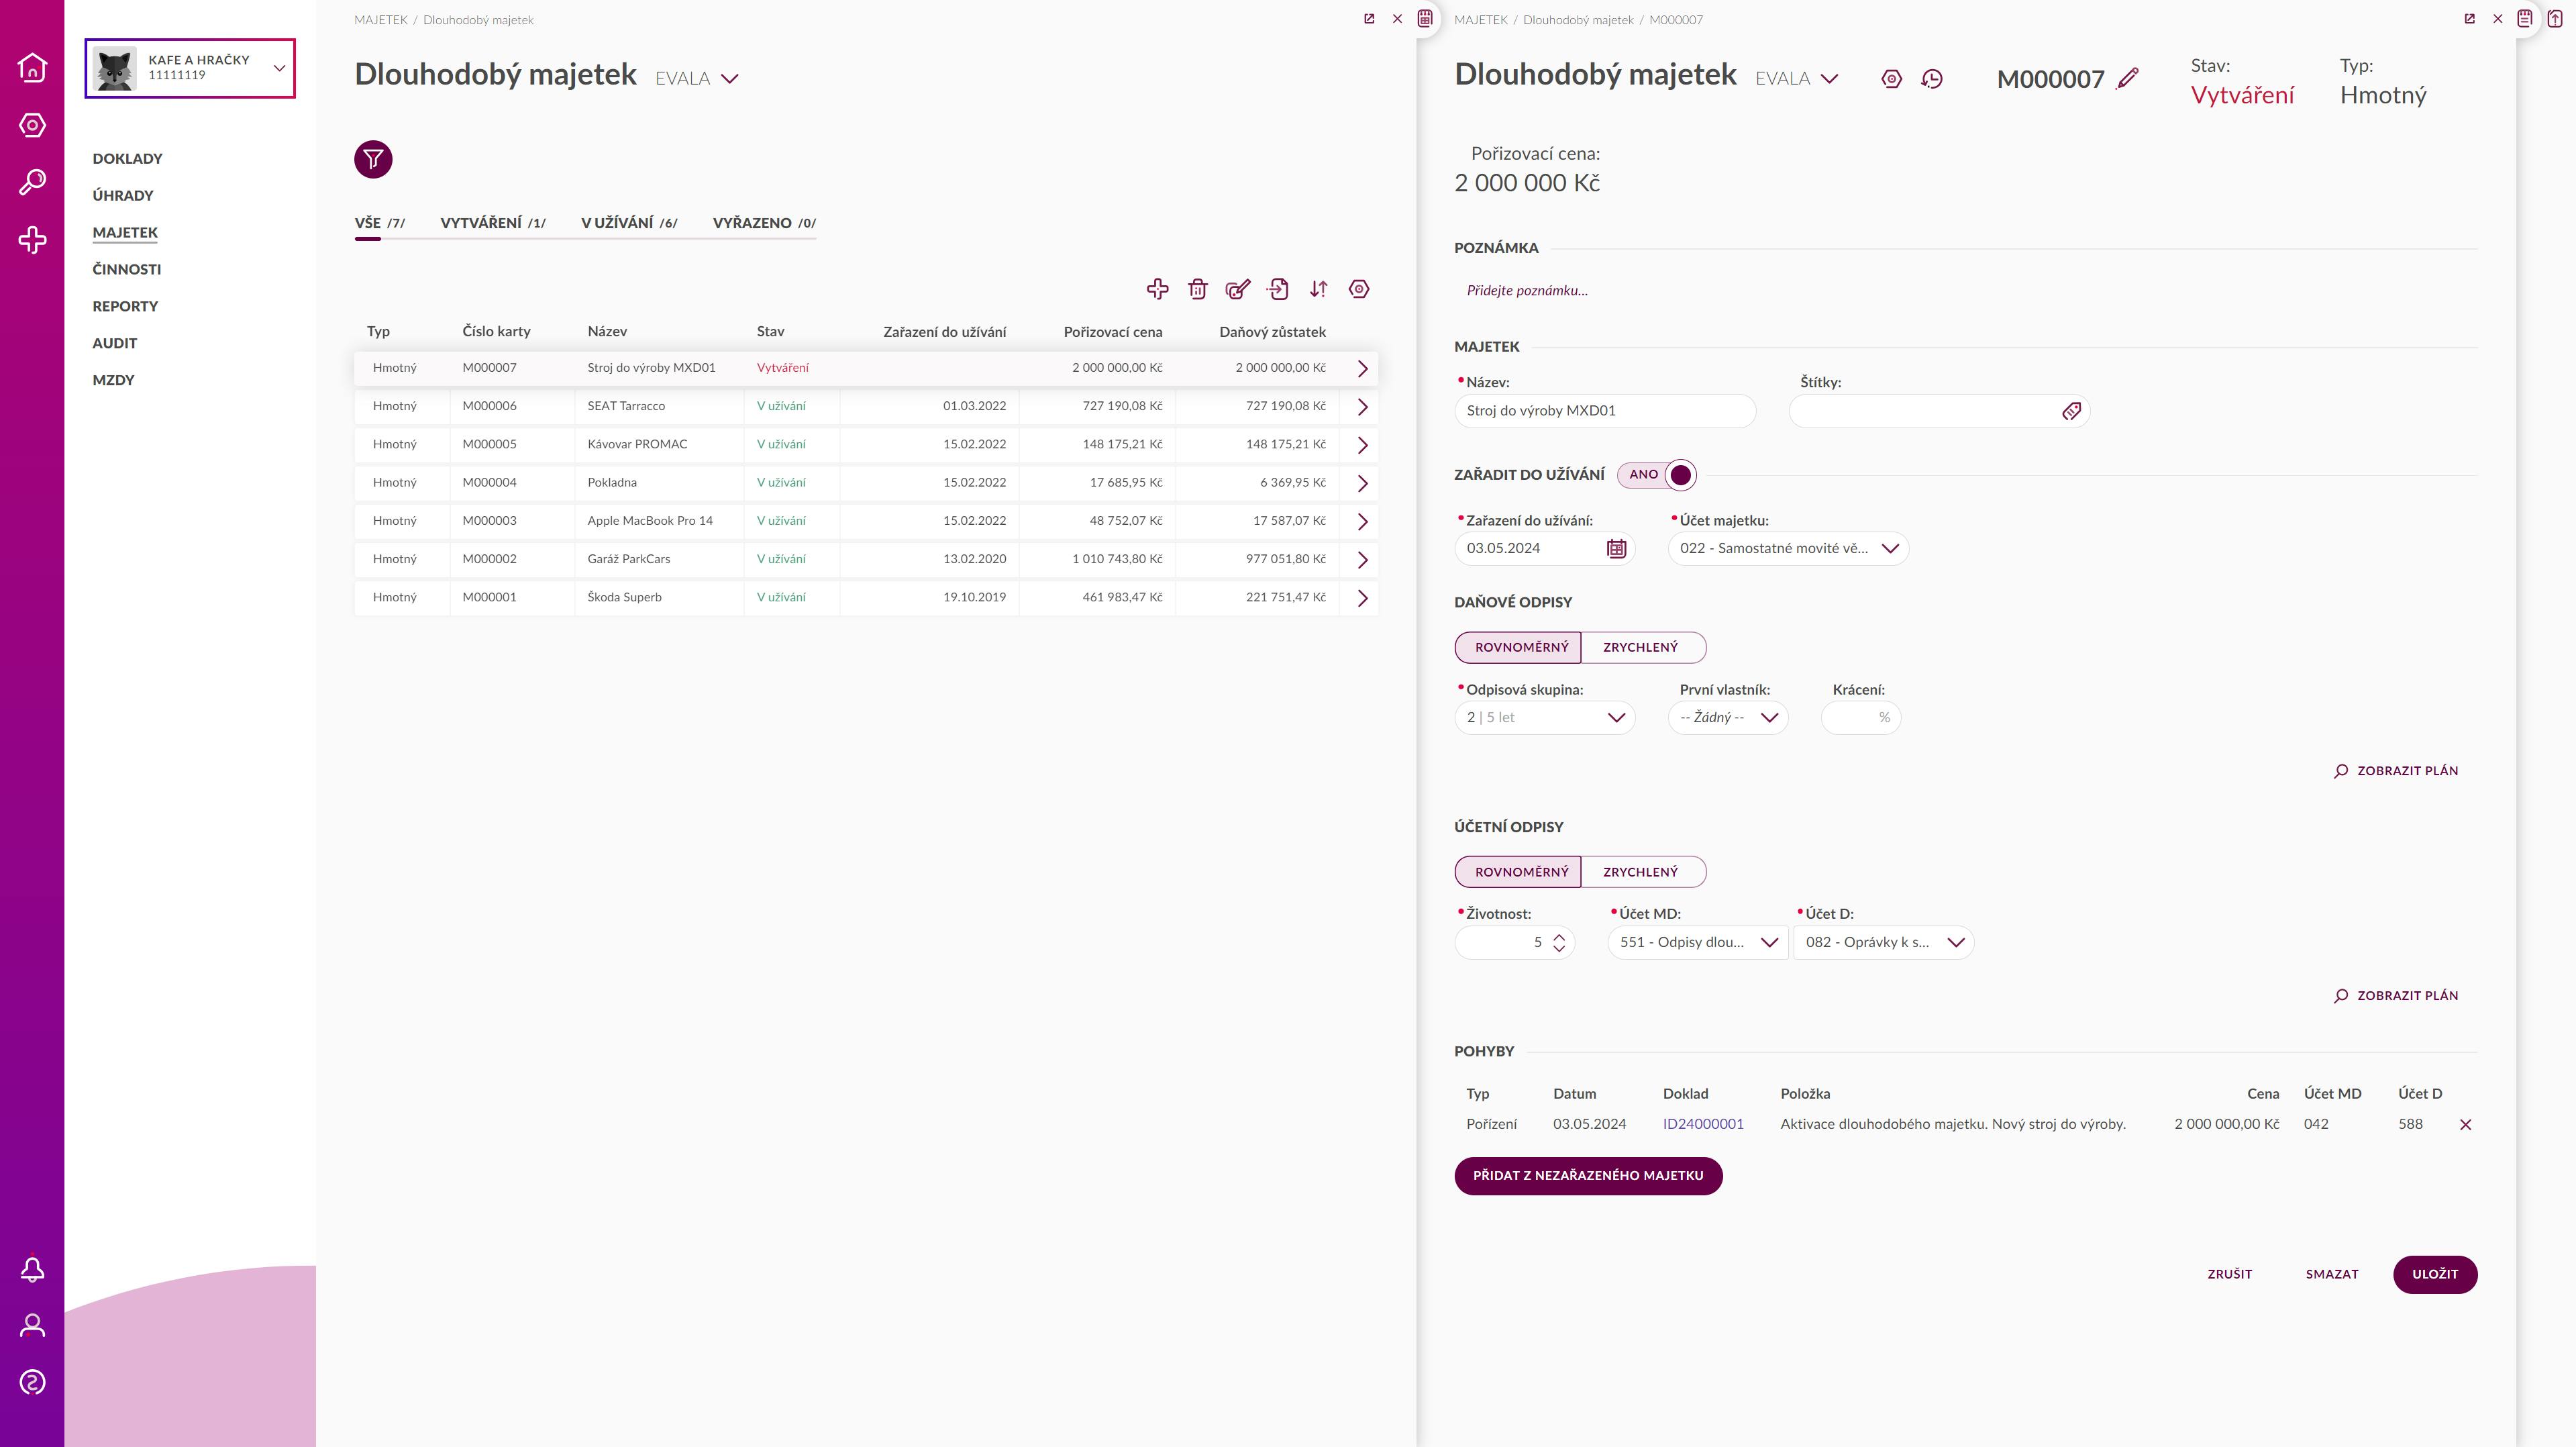This screenshot has height=1447, width=2576.
Task: Open document link ID24000001
Action: coord(1703,1124)
